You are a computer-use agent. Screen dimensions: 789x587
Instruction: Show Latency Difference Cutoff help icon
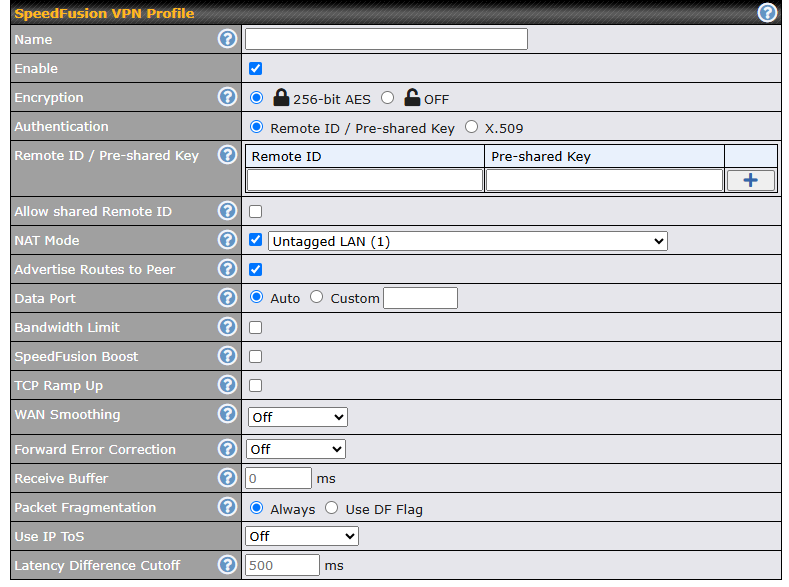[227, 565]
